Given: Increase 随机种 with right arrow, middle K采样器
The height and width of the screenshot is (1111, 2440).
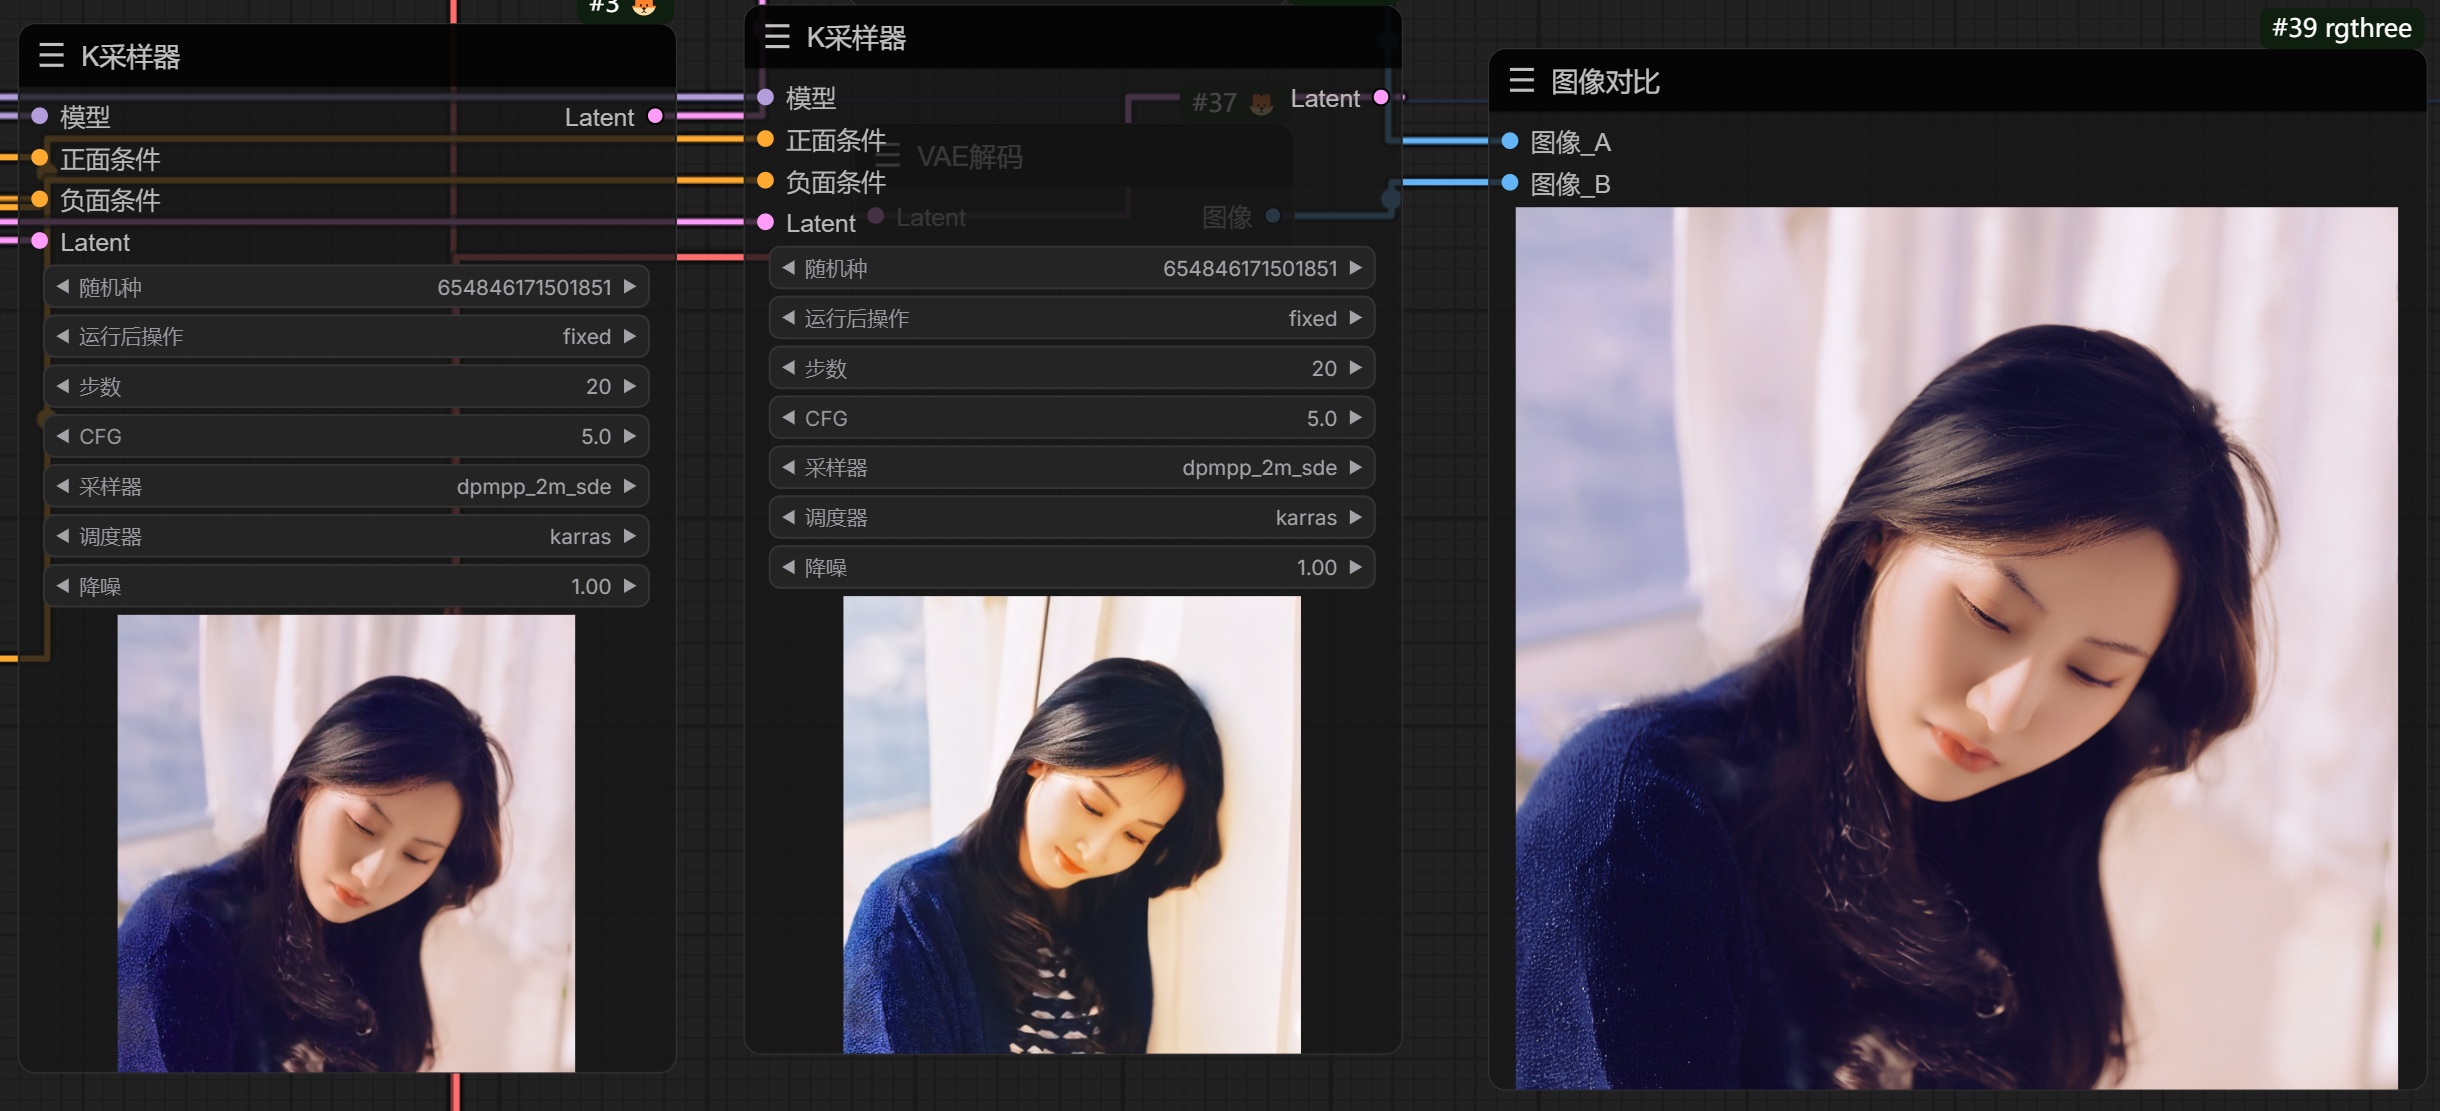Looking at the screenshot, I should (x=1356, y=268).
